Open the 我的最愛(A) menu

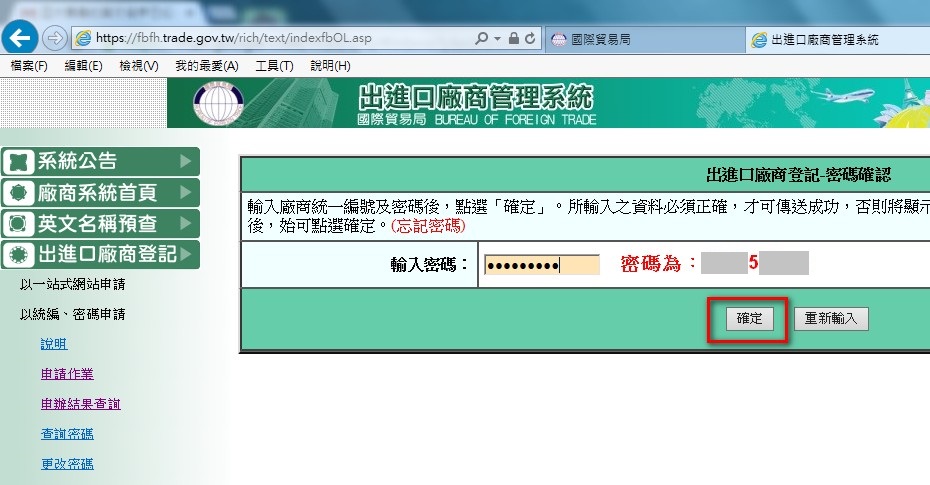(x=207, y=66)
